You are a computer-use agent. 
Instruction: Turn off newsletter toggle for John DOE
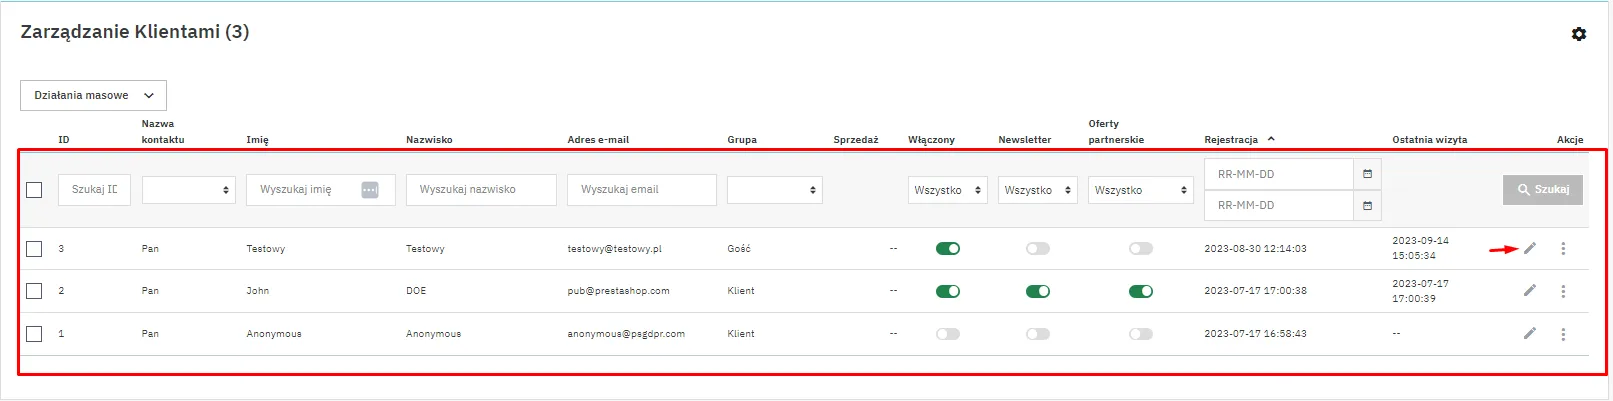click(1037, 291)
